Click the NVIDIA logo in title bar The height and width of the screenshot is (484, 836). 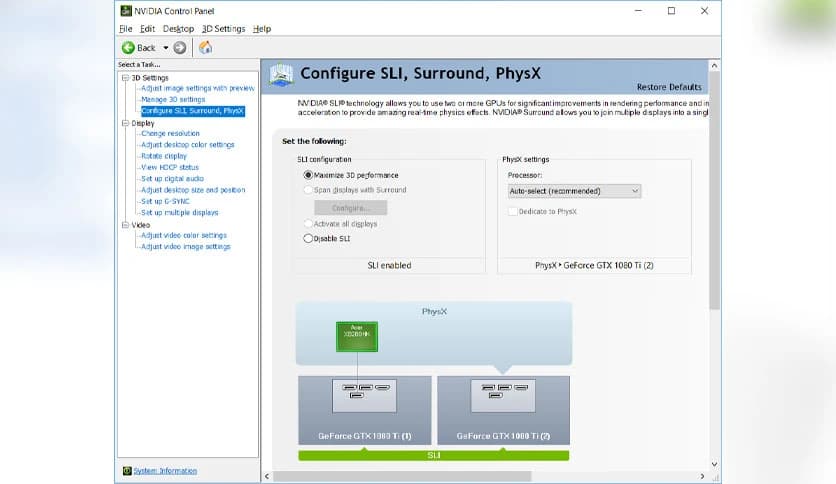(x=125, y=10)
